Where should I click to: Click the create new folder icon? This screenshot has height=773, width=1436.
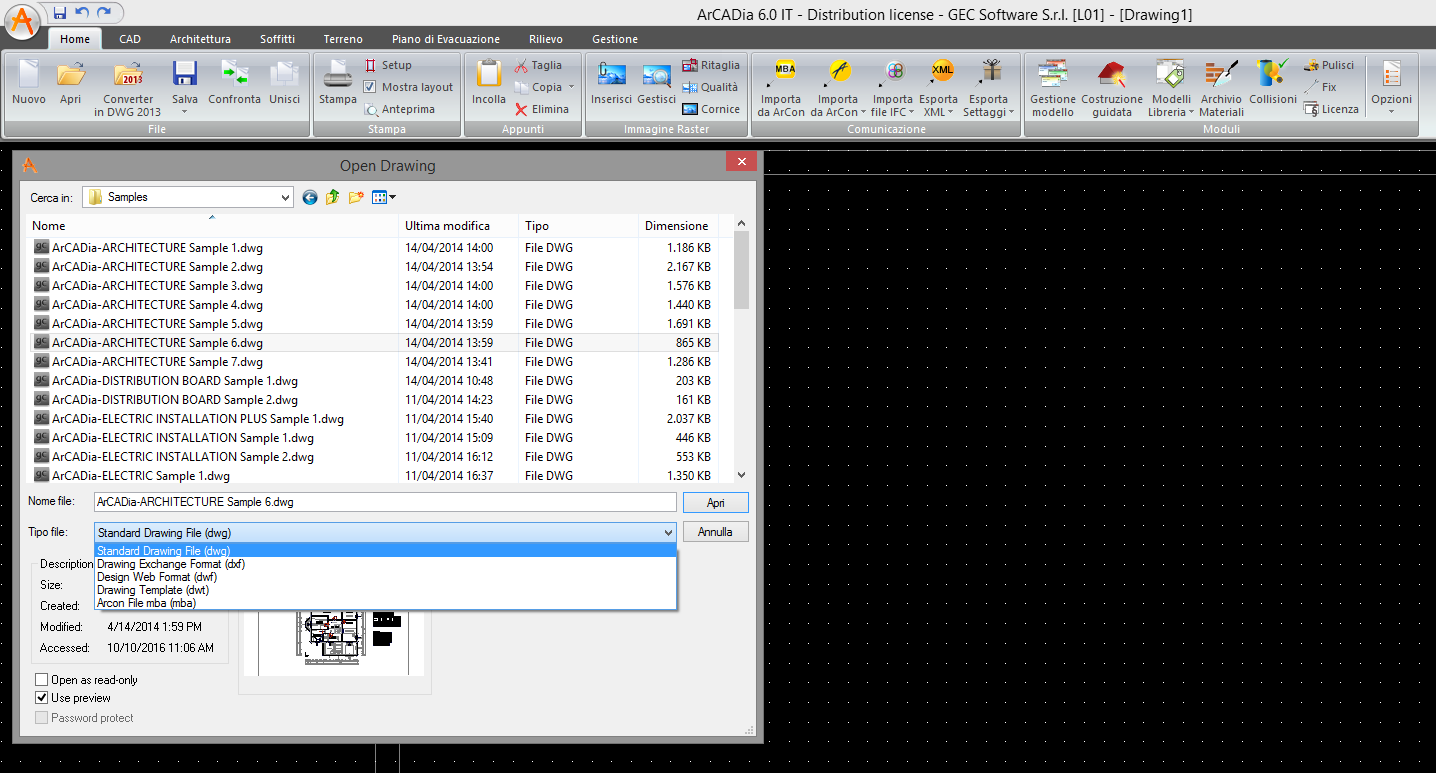(x=356, y=198)
